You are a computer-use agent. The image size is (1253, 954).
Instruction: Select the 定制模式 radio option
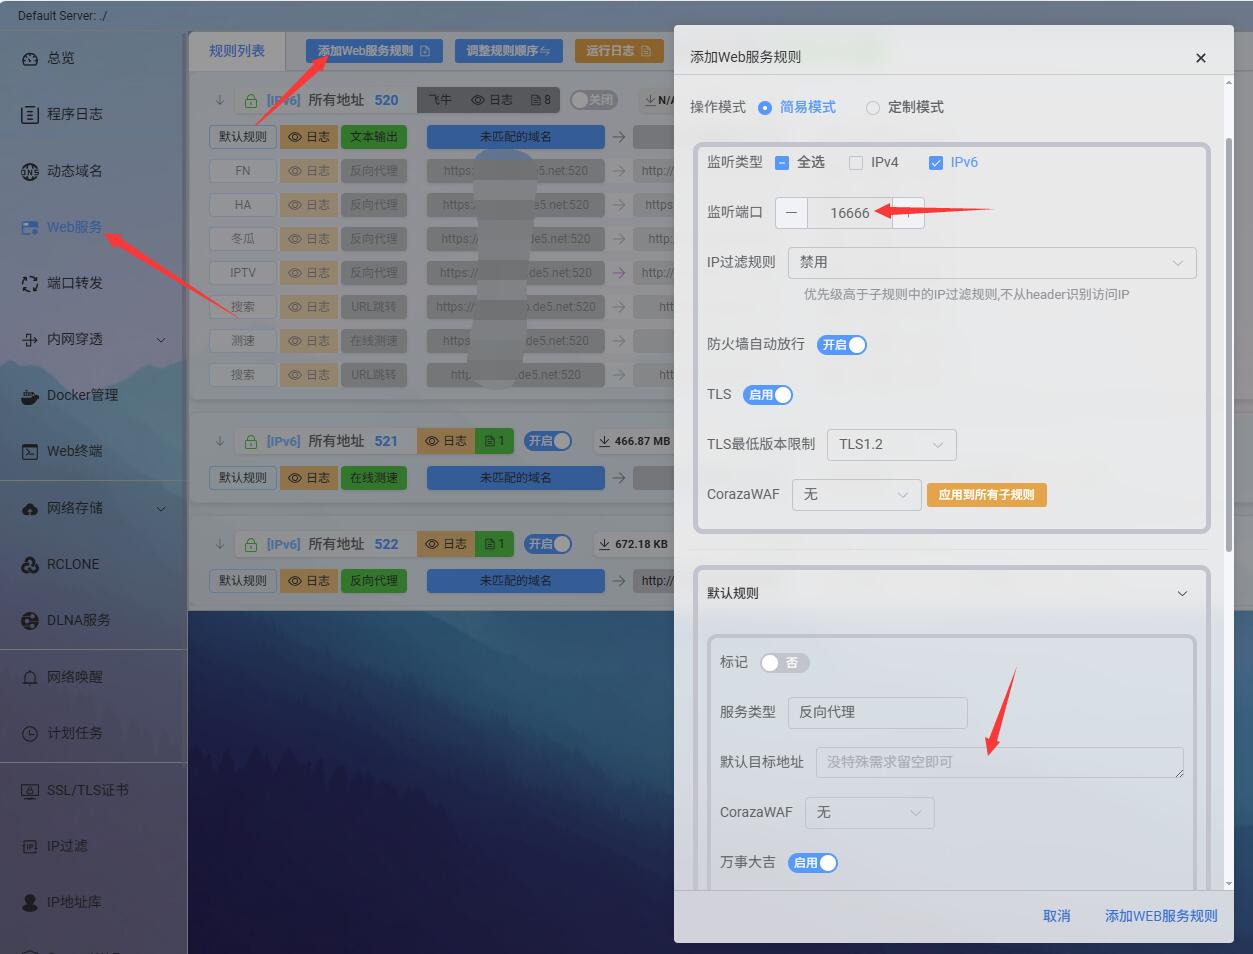pos(872,106)
